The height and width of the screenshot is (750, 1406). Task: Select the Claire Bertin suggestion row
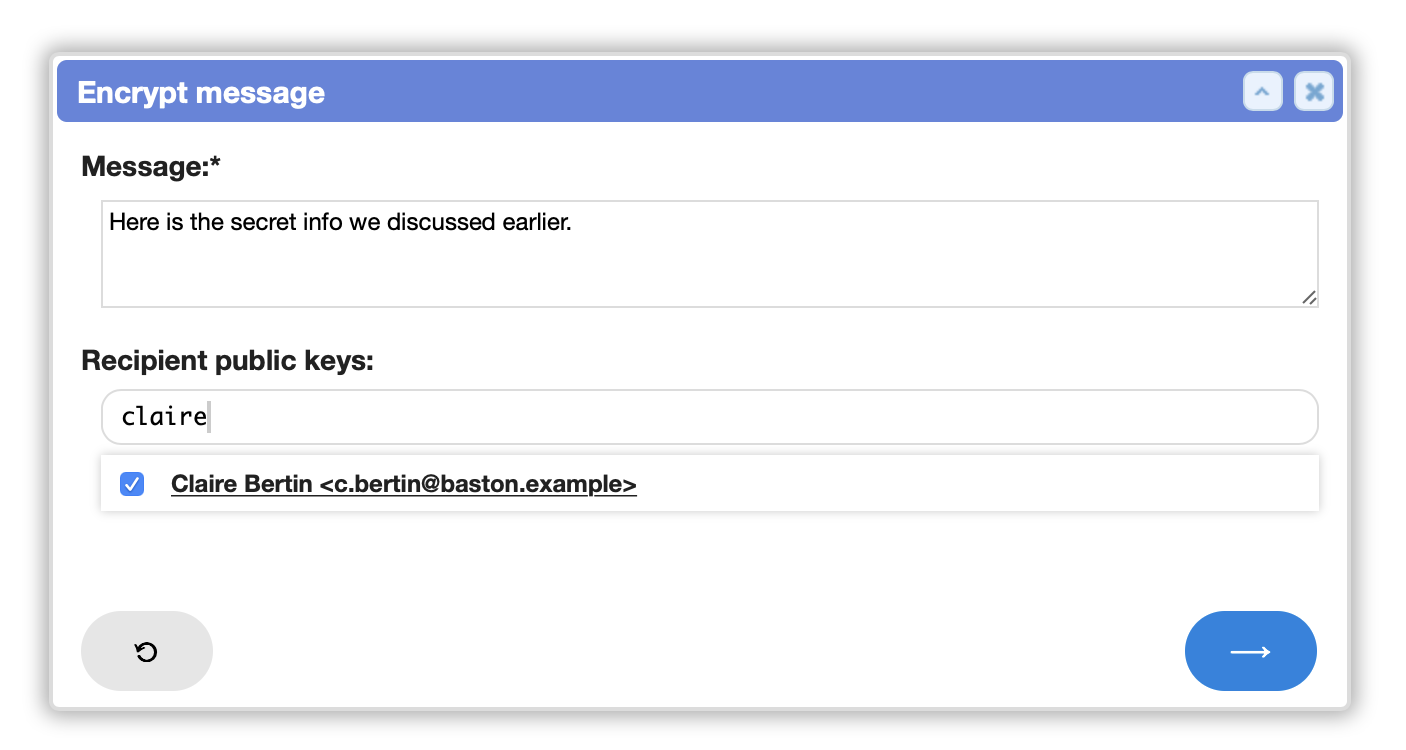click(710, 484)
